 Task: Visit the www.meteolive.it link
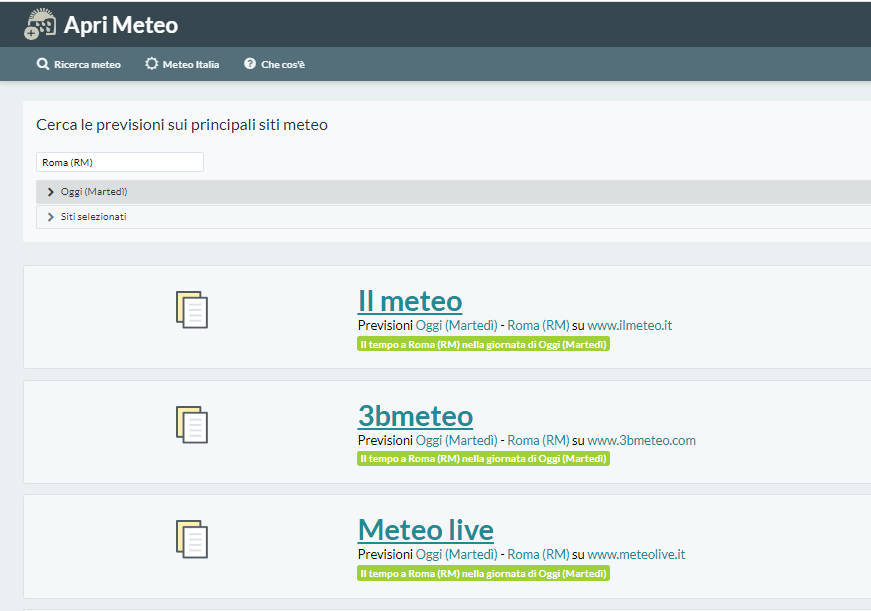click(636, 554)
